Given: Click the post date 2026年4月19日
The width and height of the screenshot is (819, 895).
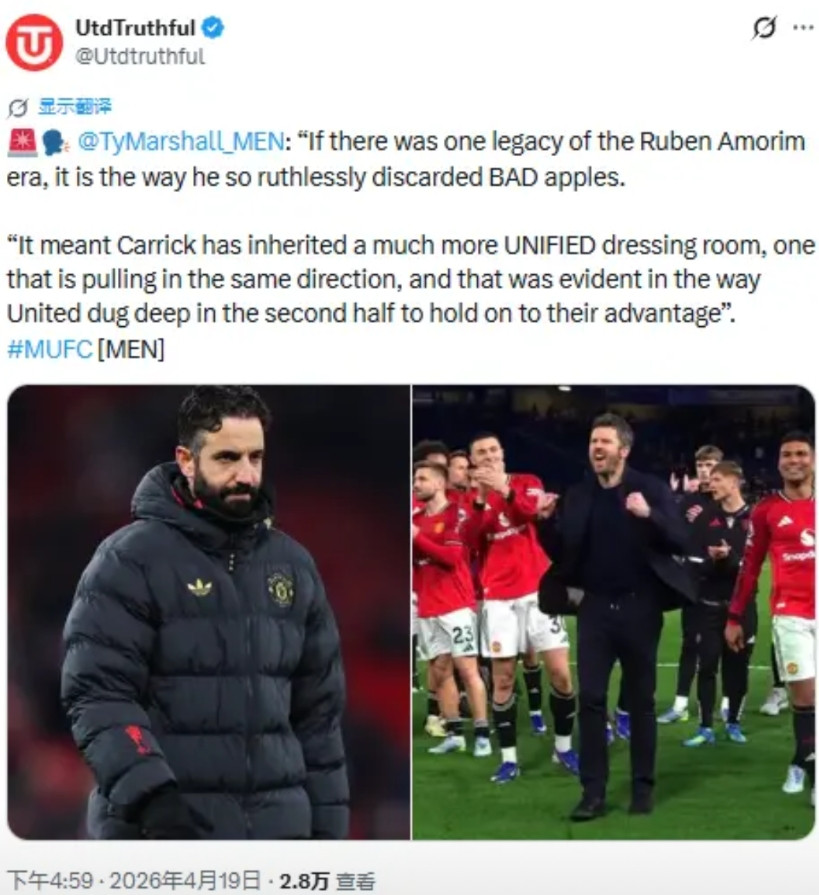Looking at the screenshot, I should pyautogui.click(x=185, y=880).
